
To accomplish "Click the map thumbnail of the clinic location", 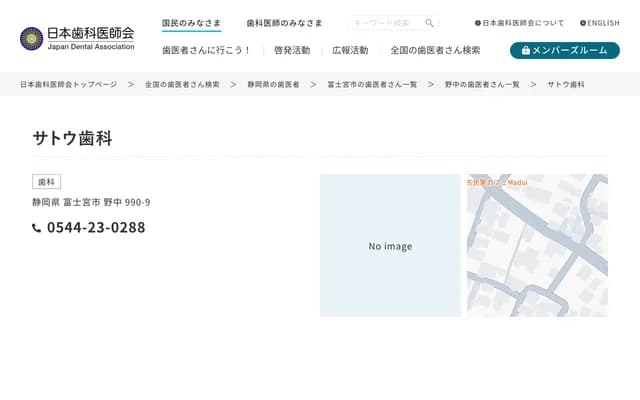I will (537, 245).
